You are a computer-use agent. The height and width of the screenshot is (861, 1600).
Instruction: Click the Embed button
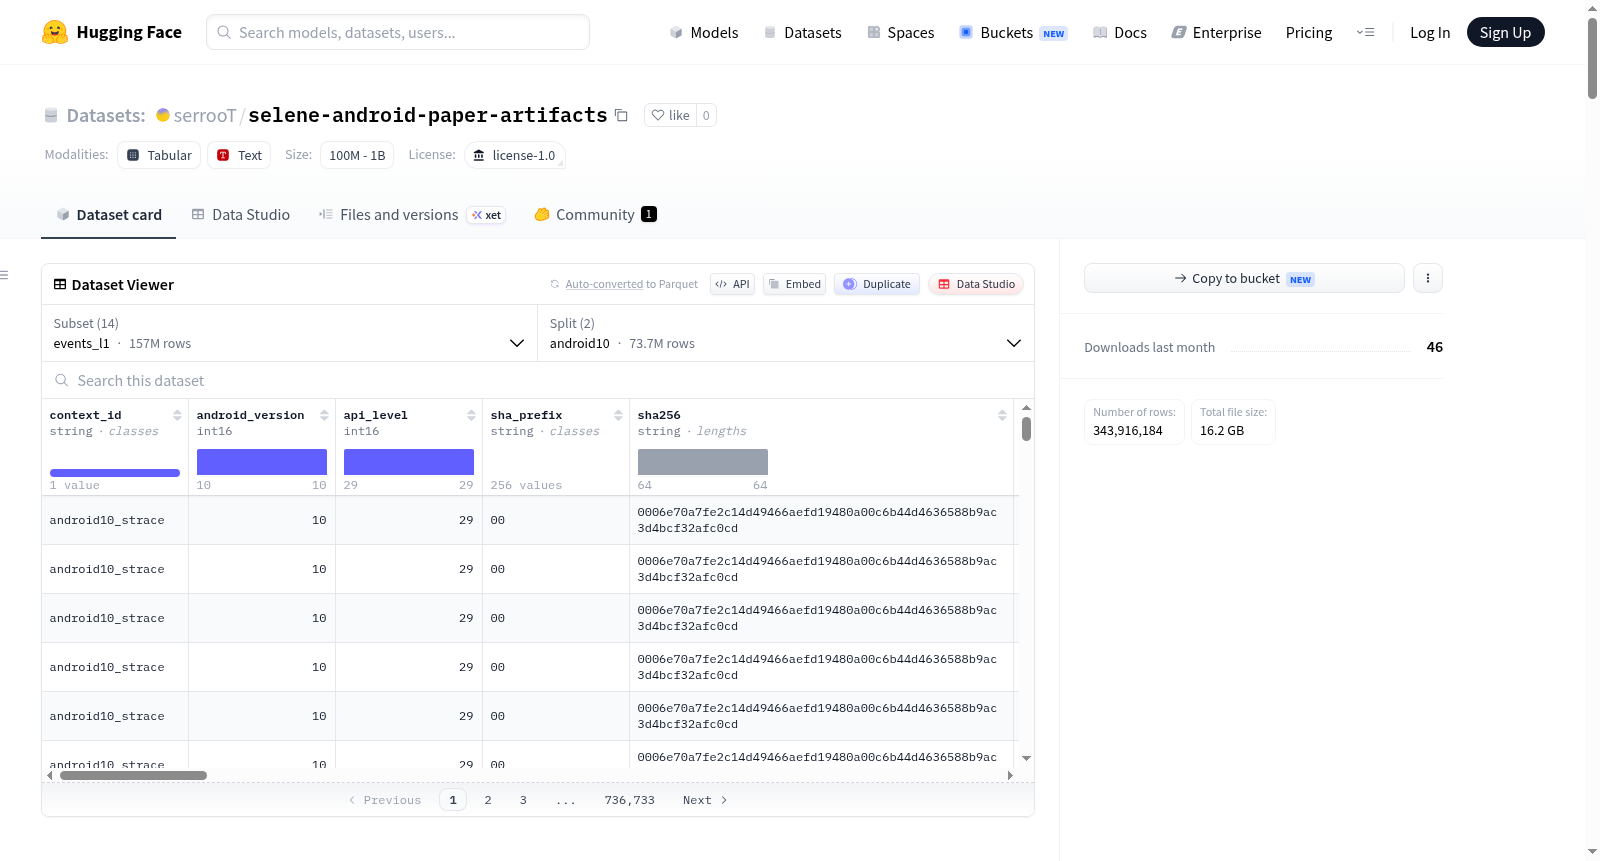(x=795, y=284)
